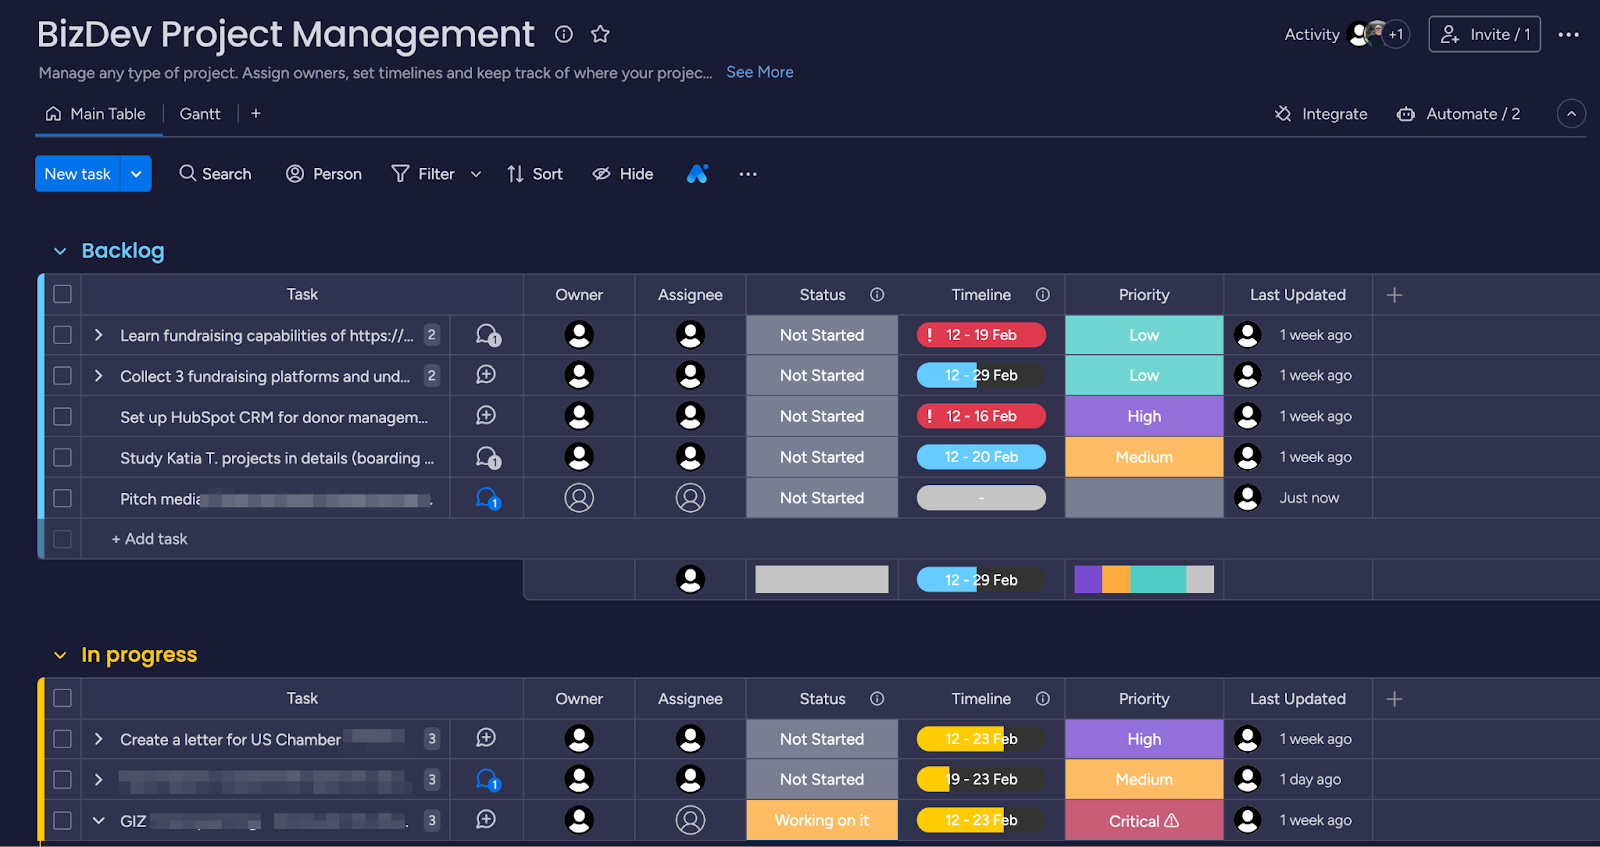Click the Hide columns icon
This screenshot has width=1600, height=847.
(622, 174)
